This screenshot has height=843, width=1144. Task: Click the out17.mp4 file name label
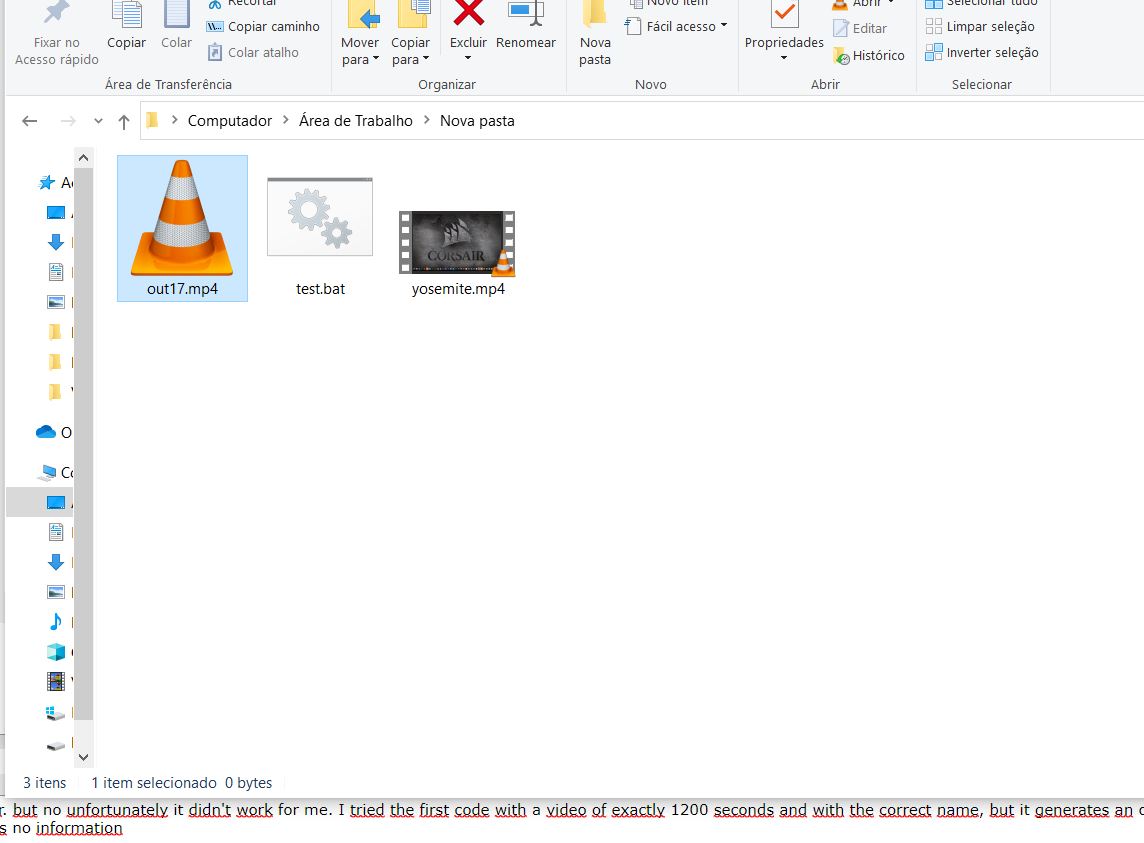182,289
